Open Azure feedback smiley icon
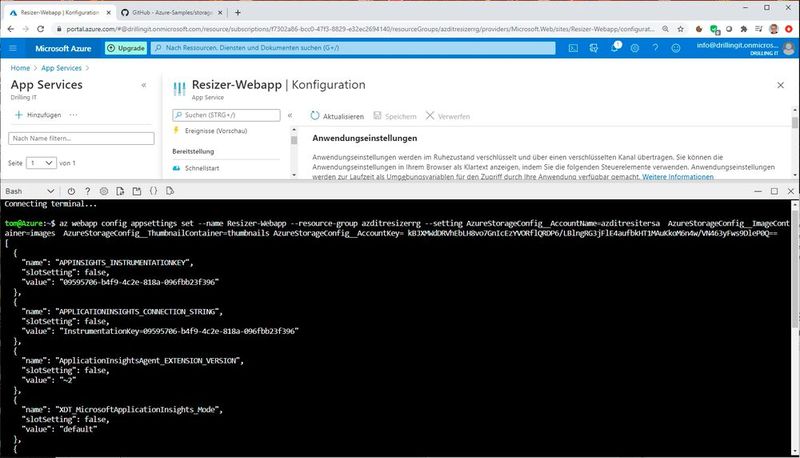This screenshot has height=458, width=800. tap(676, 48)
